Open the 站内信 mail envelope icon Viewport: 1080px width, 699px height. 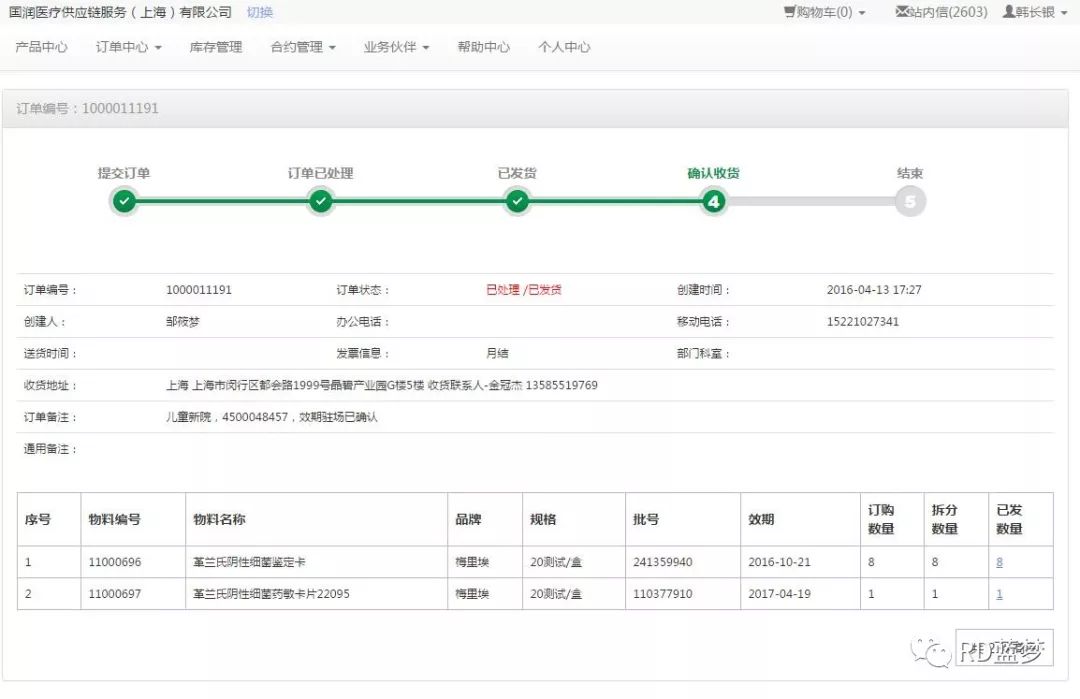pyautogui.click(x=902, y=12)
